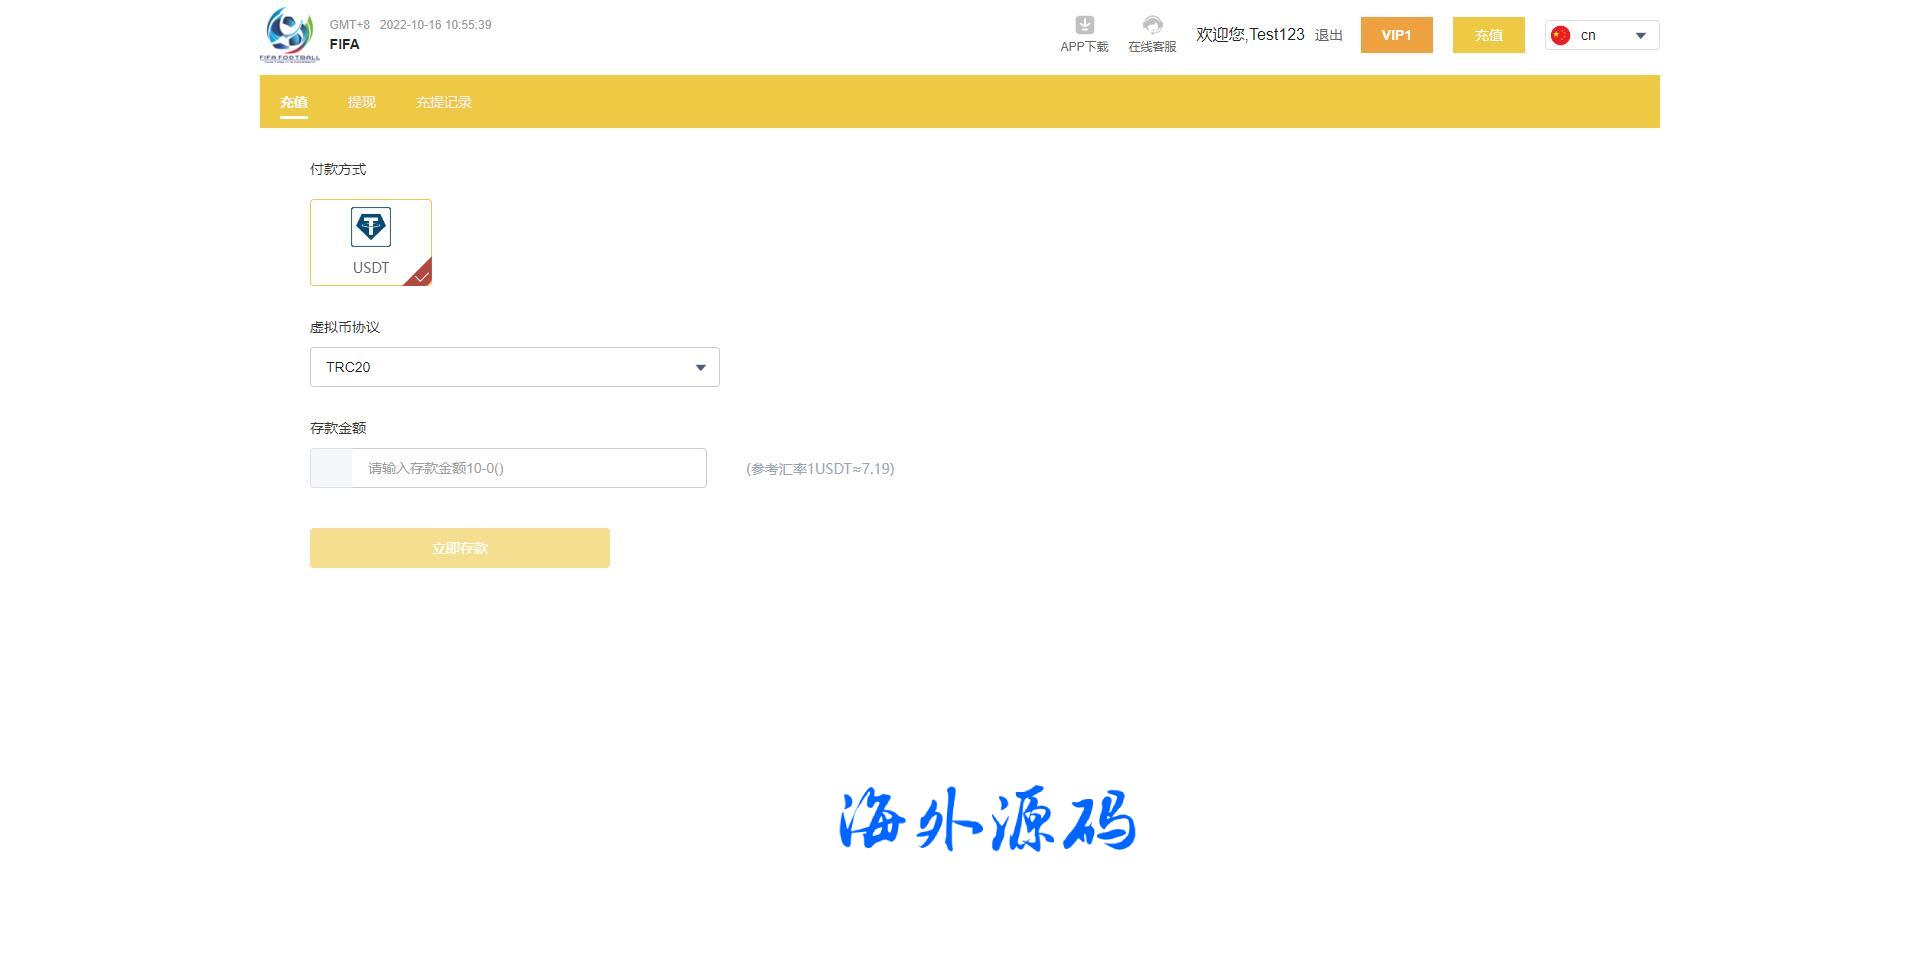The height and width of the screenshot is (966, 1920).
Task: Click the FIFA site name text
Action: 344,44
